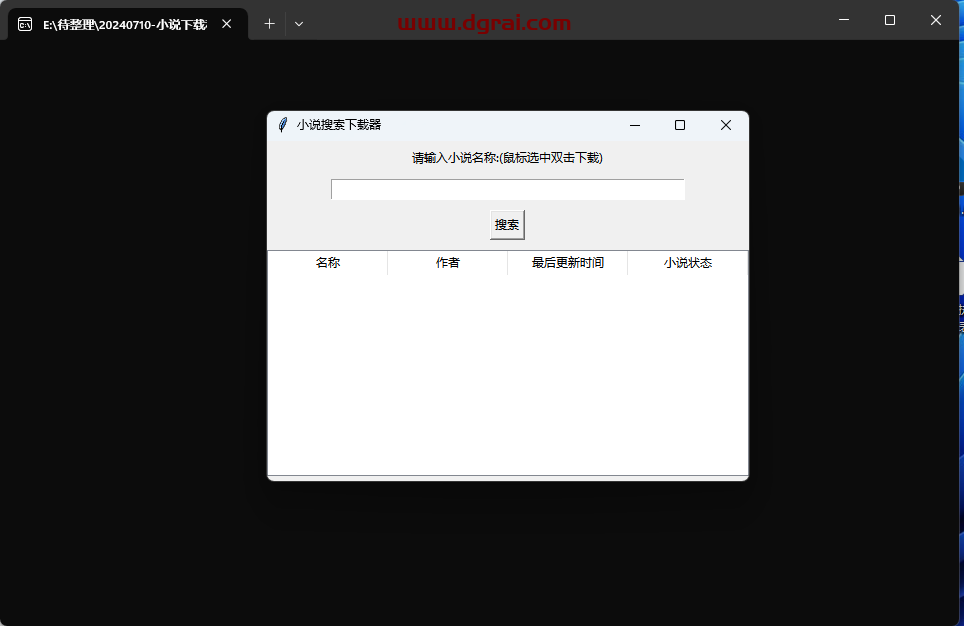The height and width of the screenshot is (626, 964).
Task: Close the E:\待整理 terminal tab
Action: (227, 24)
